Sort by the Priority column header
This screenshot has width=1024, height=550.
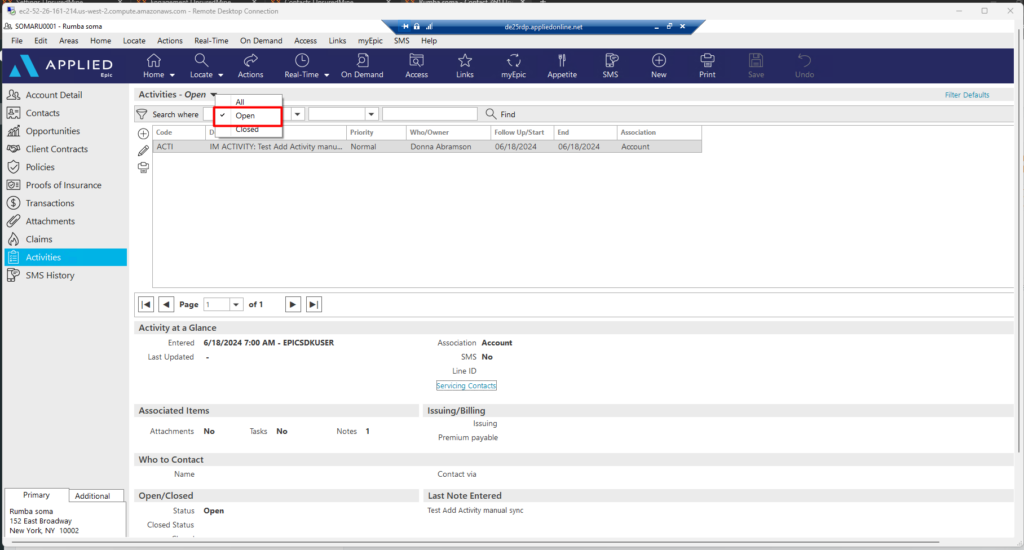pos(375,133)
